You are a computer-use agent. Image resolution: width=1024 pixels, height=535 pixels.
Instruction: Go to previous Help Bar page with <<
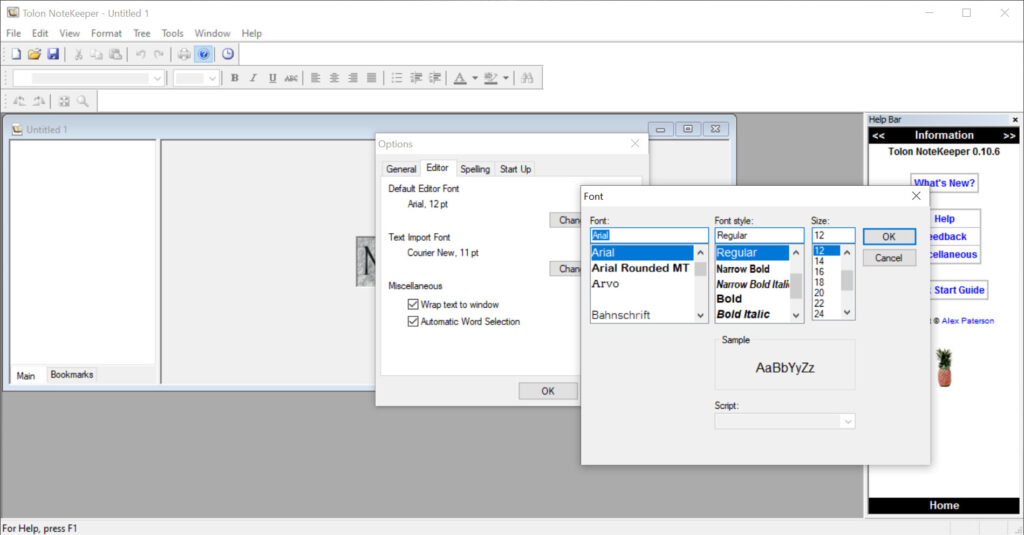tap(878, 136)
